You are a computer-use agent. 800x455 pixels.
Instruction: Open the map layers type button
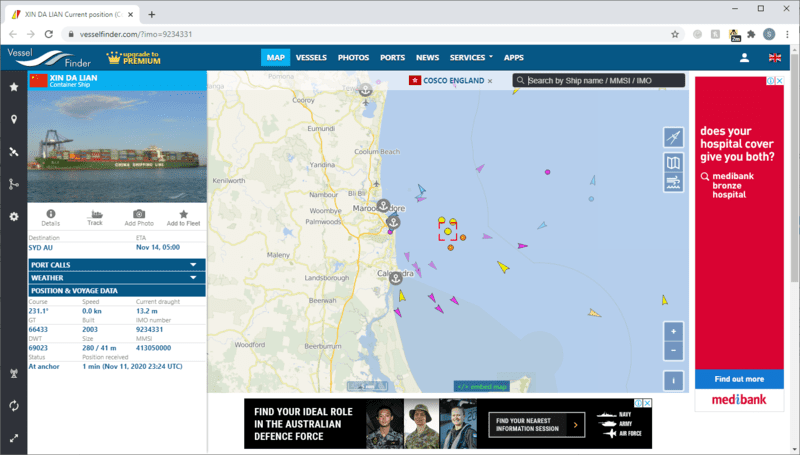[673, 163]
